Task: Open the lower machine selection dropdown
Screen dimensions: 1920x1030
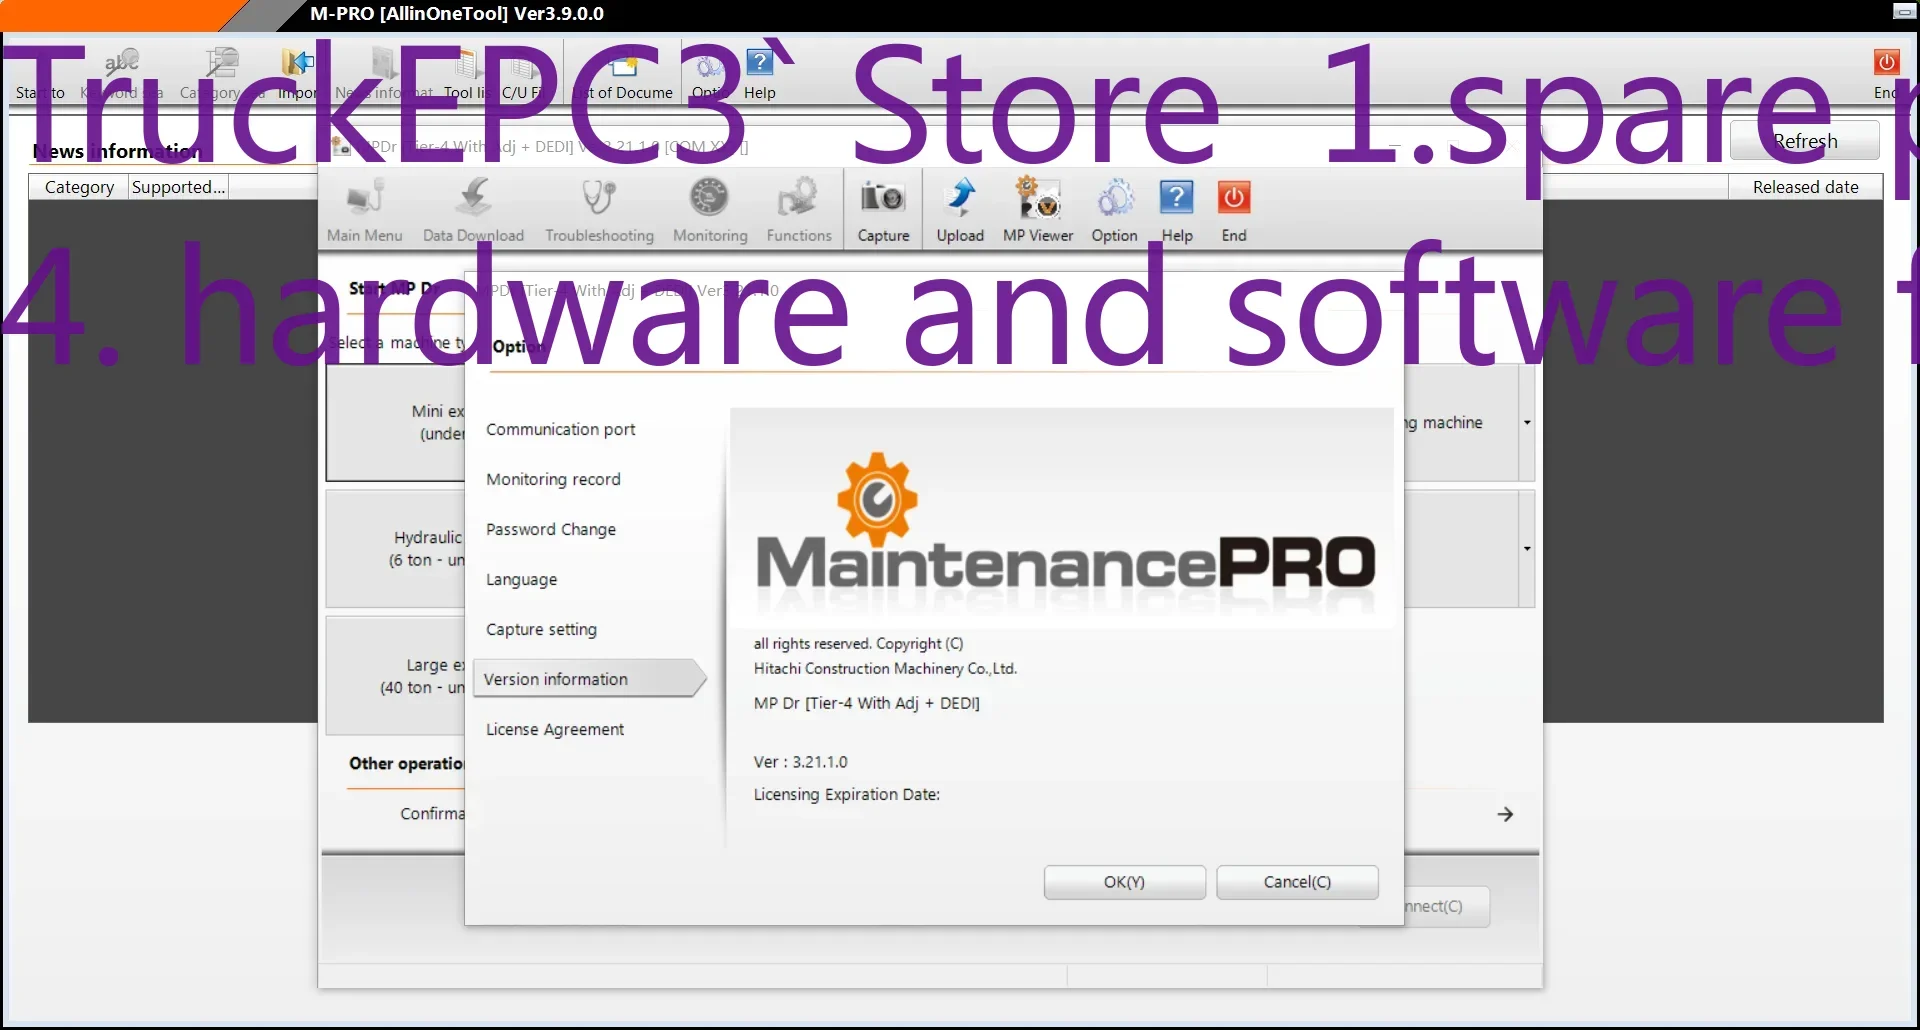Action: click(1526, 548)
